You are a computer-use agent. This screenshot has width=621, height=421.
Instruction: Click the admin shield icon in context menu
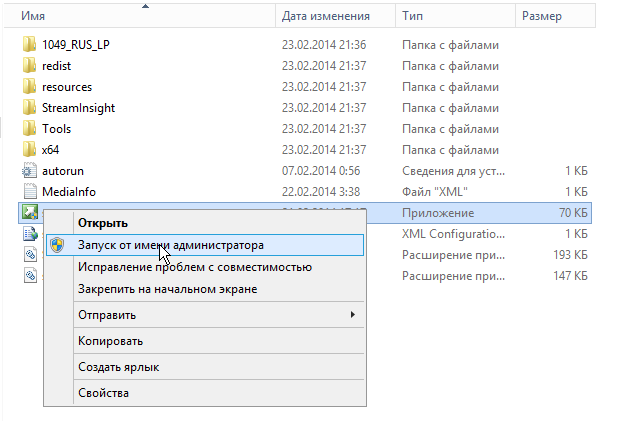pyautogui.click(x=57, y=245)
